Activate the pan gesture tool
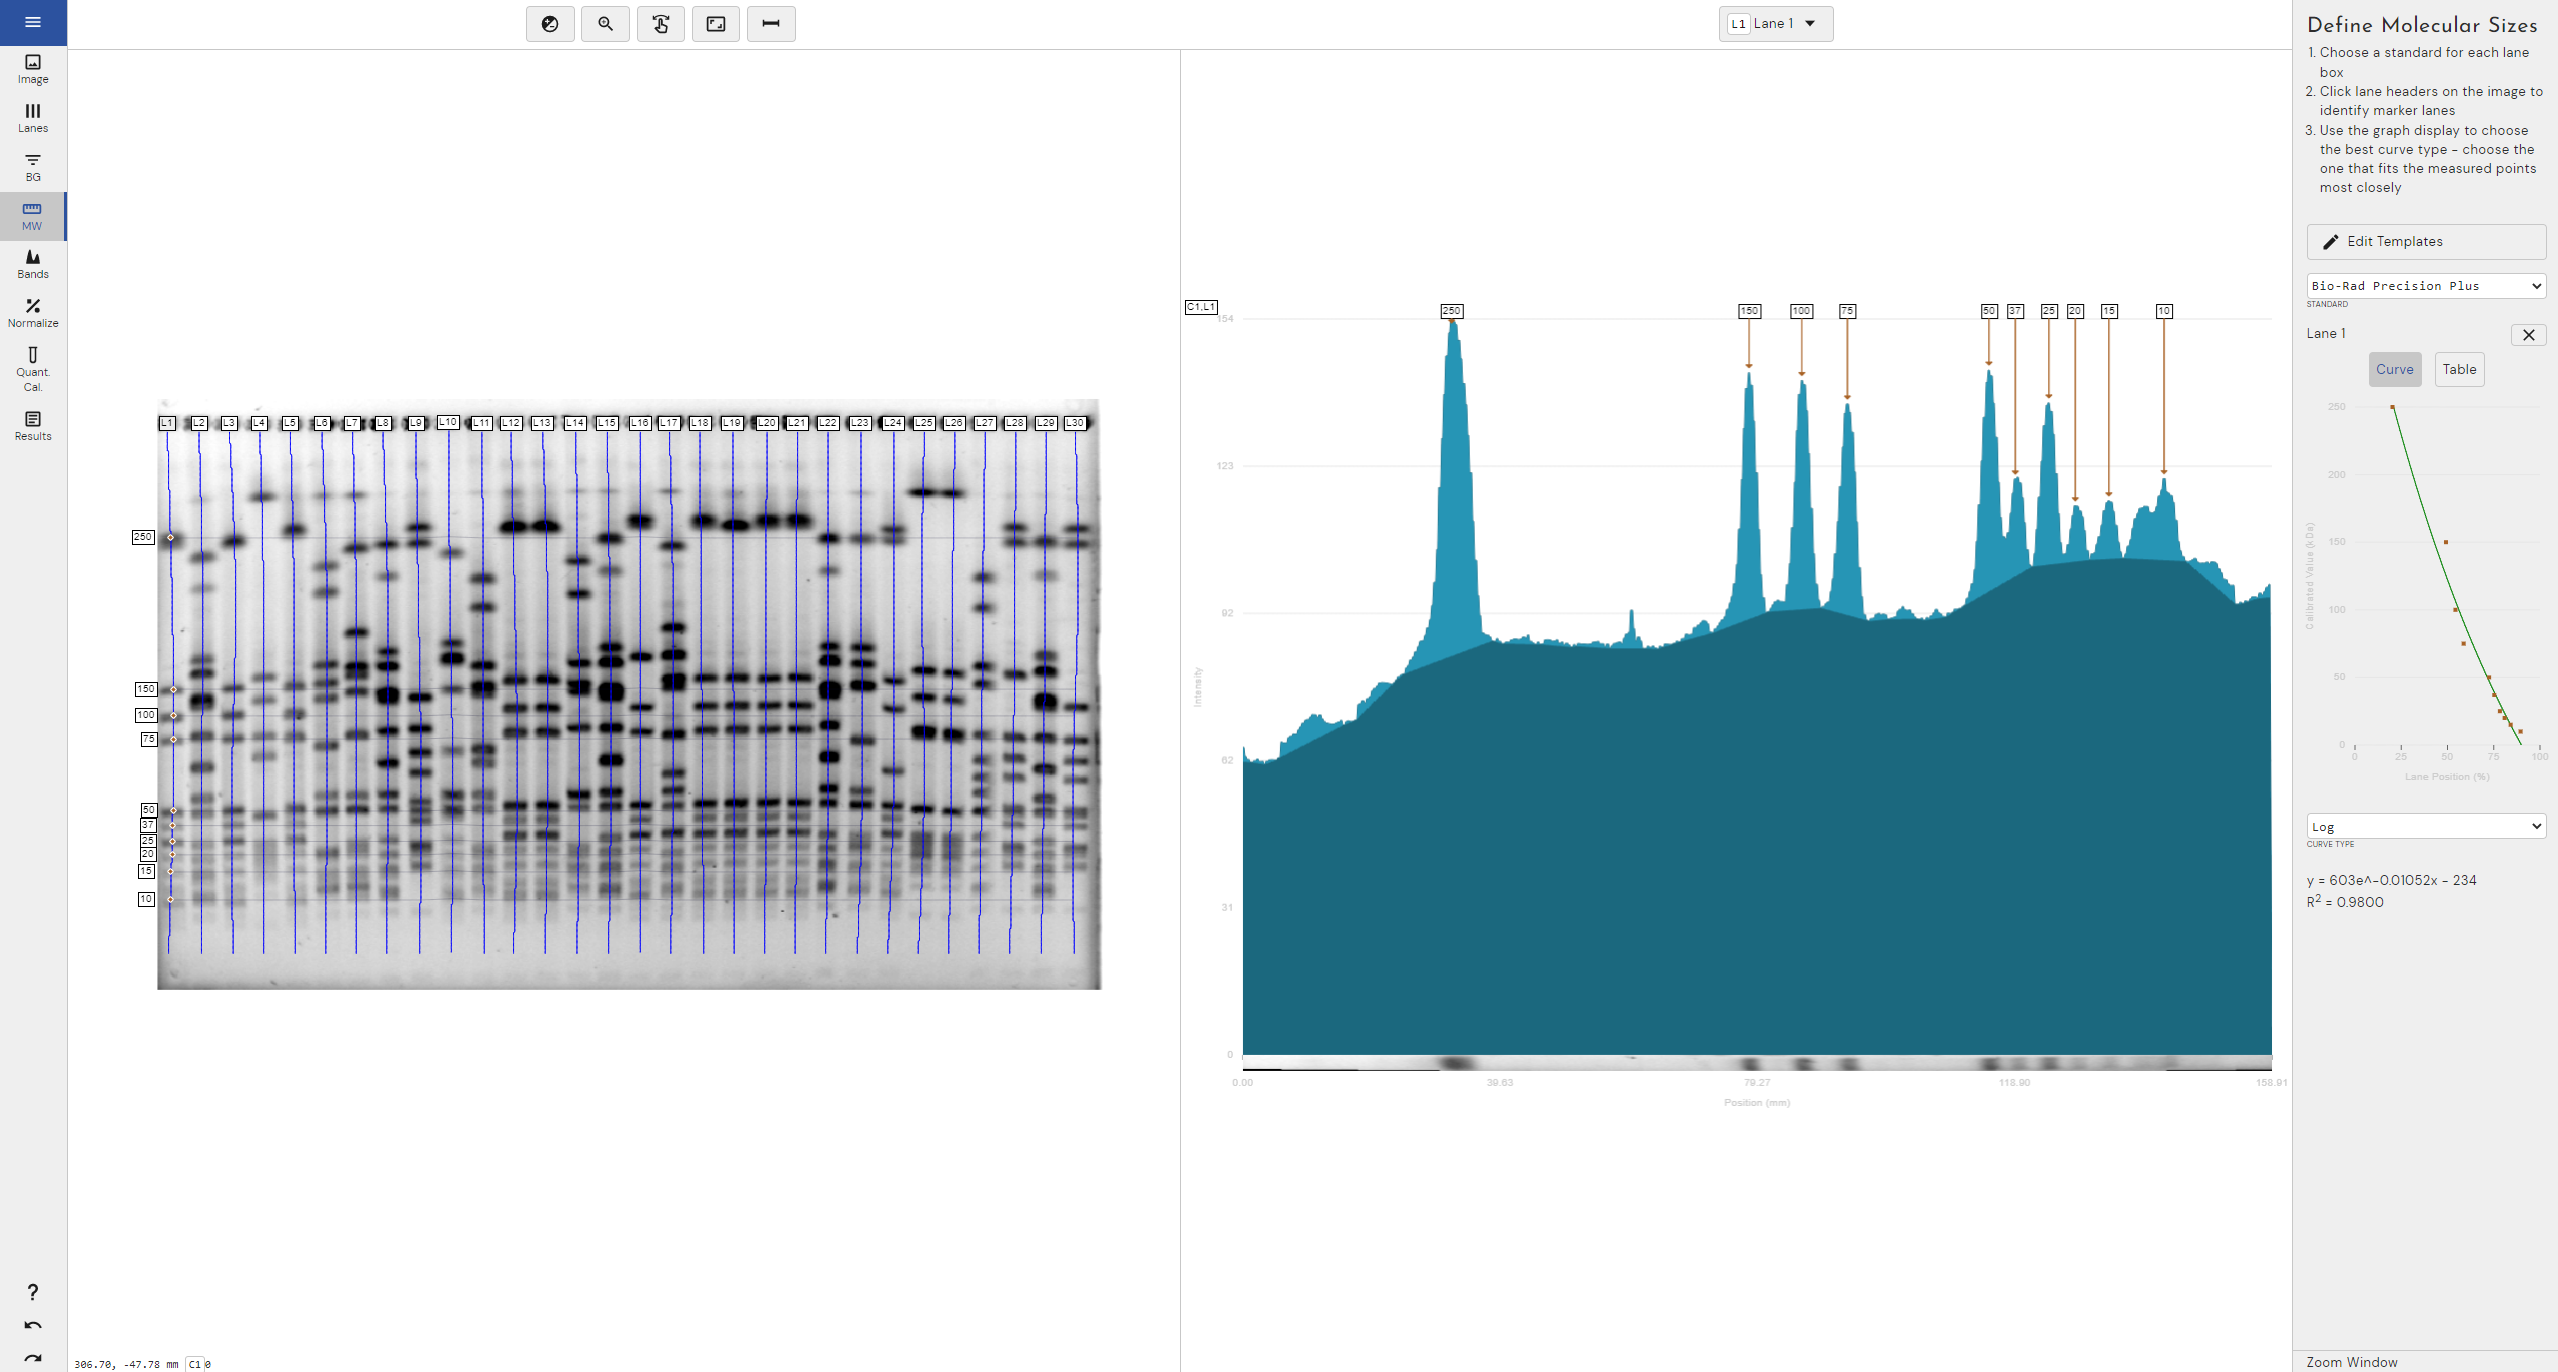2558x1372 pixels. click(661, 24)
